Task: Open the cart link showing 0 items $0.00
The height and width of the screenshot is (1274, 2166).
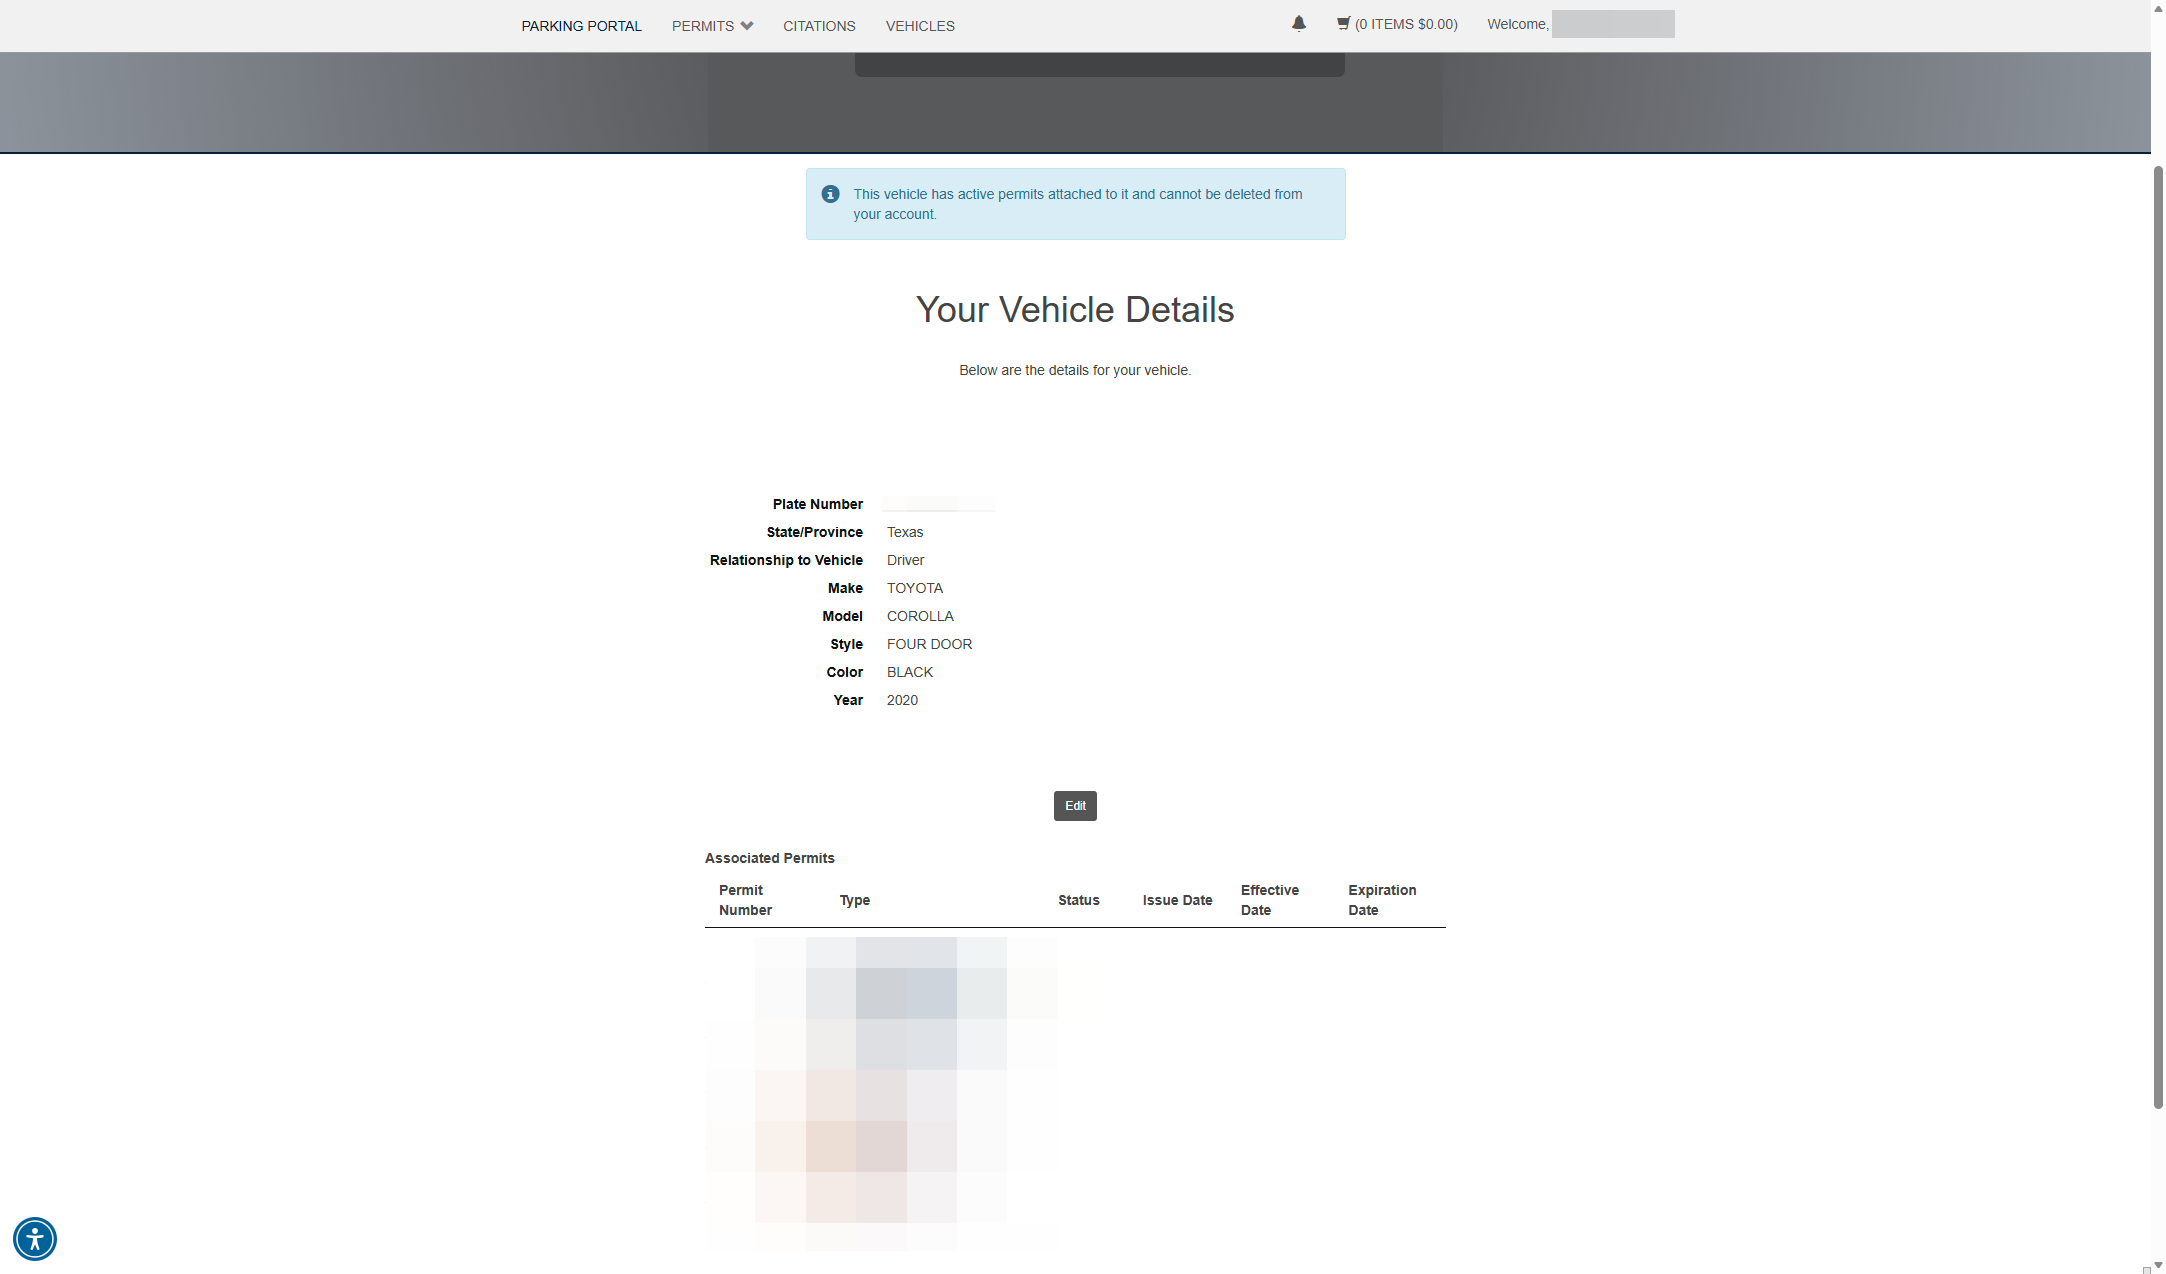Action: click(1397, 24)
